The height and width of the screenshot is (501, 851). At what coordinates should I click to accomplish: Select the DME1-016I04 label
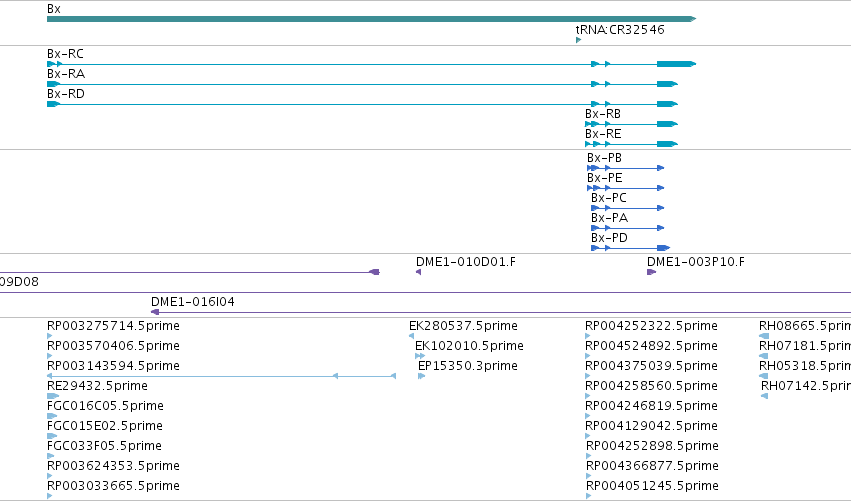point(193,302)
